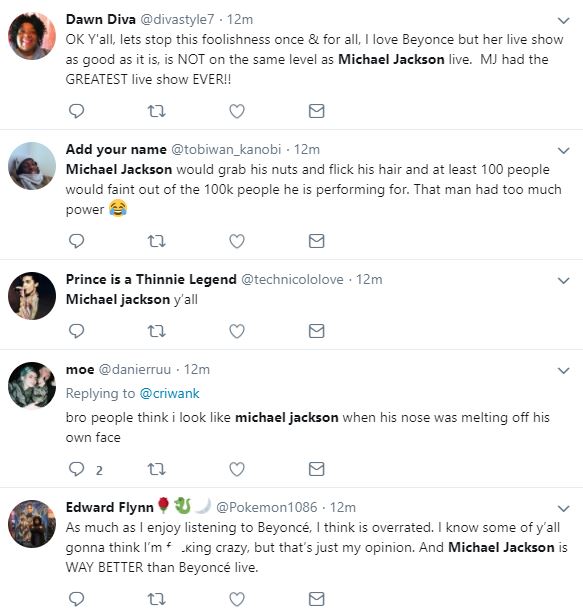
Task: Open replies on moe's tweet with 2 comments
Action: point(85,469)
